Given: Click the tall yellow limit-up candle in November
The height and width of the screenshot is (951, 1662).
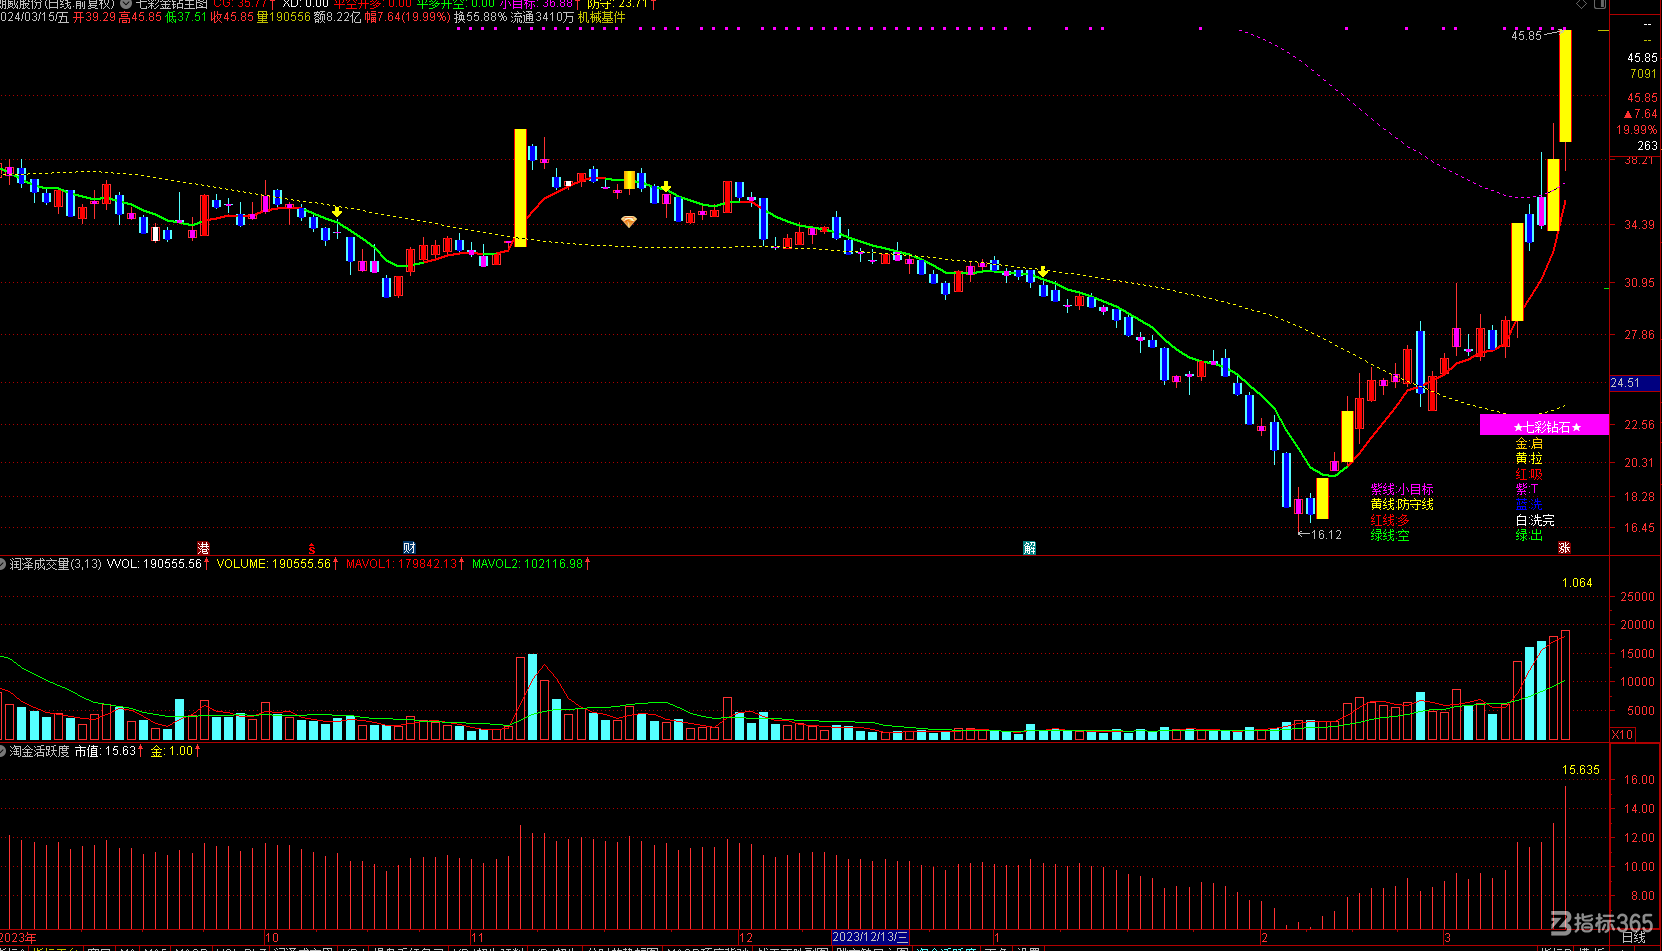Looking at the screenshot, I should click(520, 188).
